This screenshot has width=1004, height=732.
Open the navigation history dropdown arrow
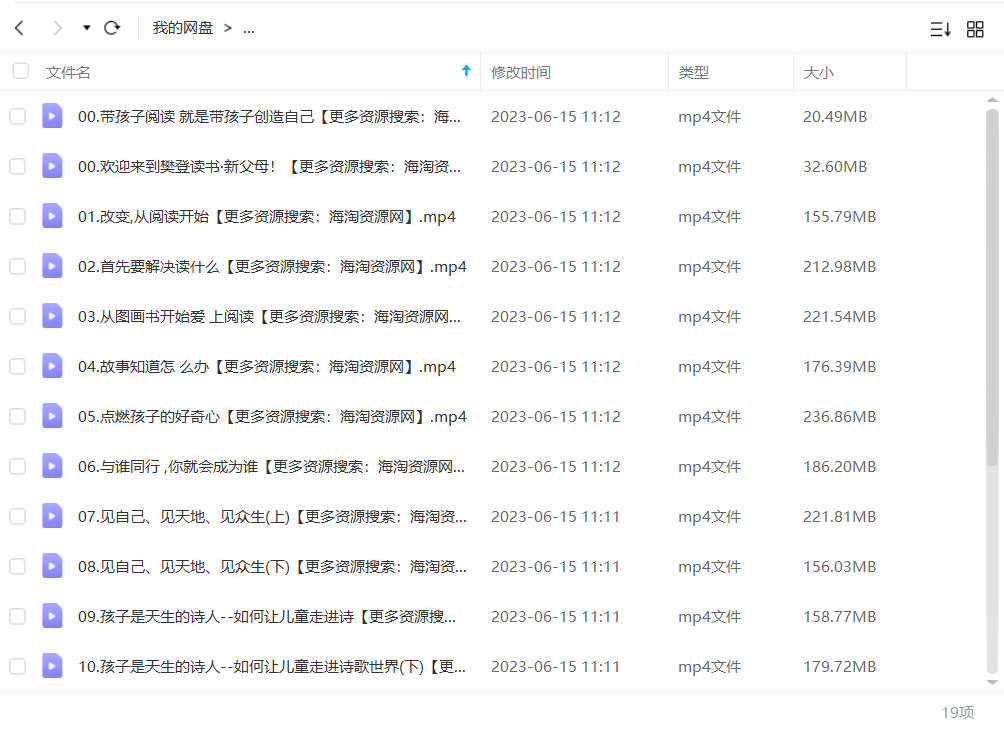pos(86,28)
